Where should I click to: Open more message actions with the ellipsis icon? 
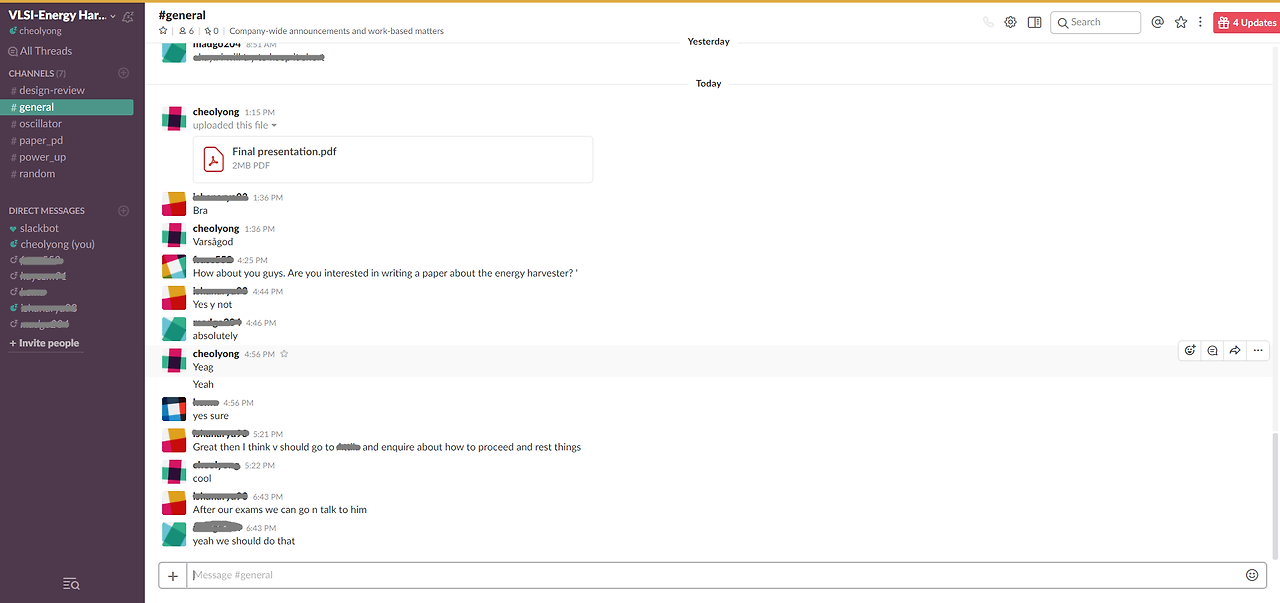pos(1258,350)
